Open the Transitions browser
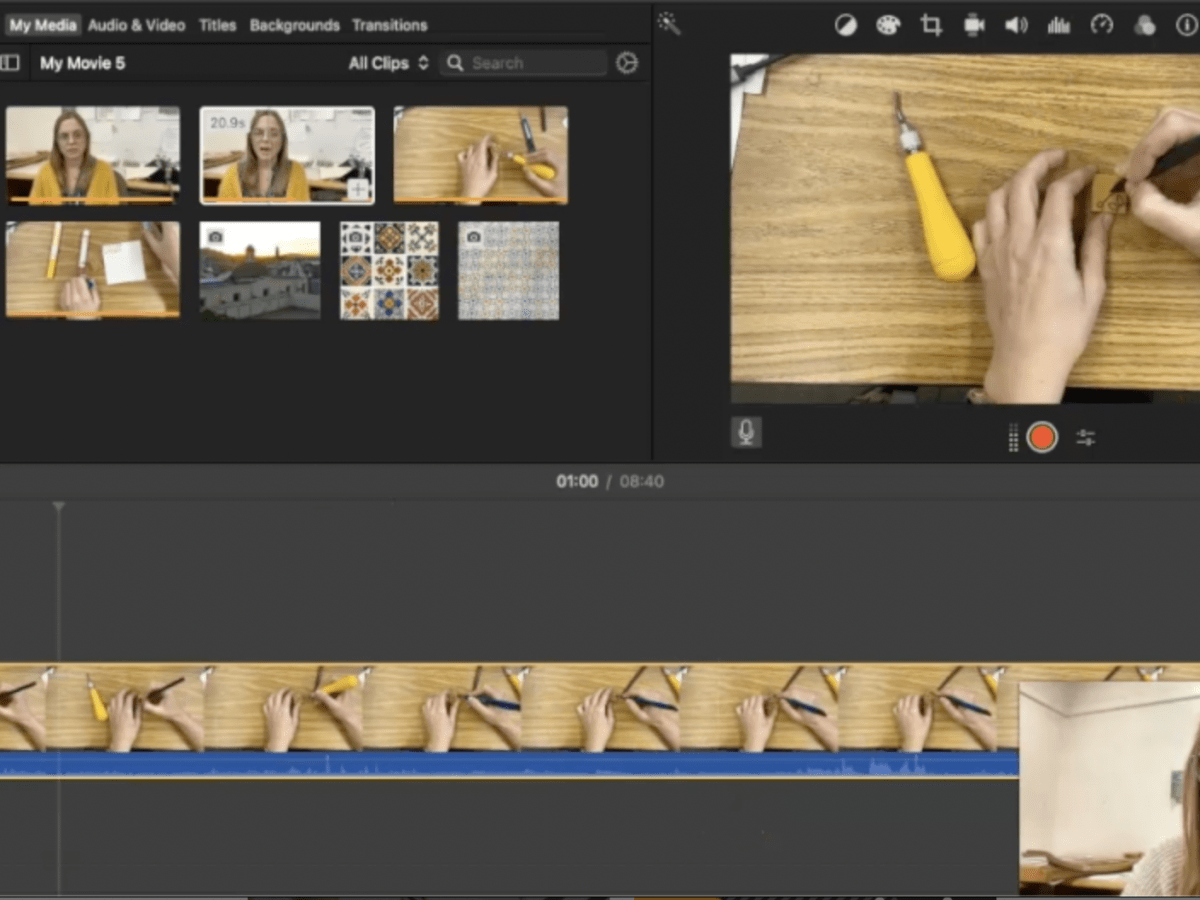1200x900 pixels. point(390,25)
